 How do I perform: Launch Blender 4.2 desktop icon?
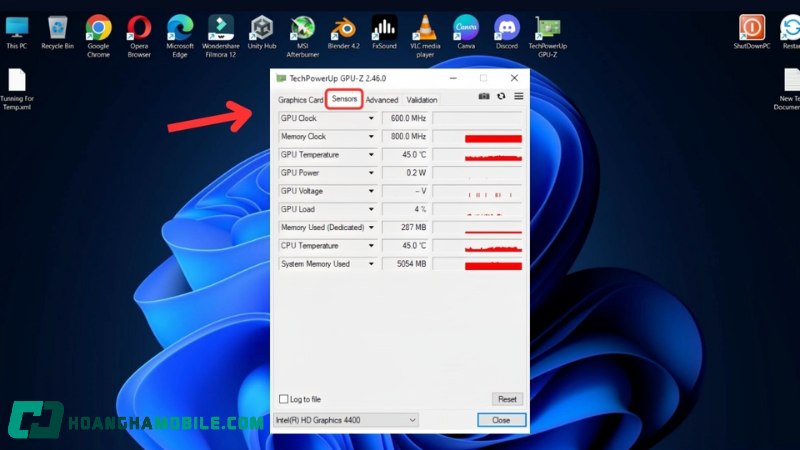[x=343, y=32]
